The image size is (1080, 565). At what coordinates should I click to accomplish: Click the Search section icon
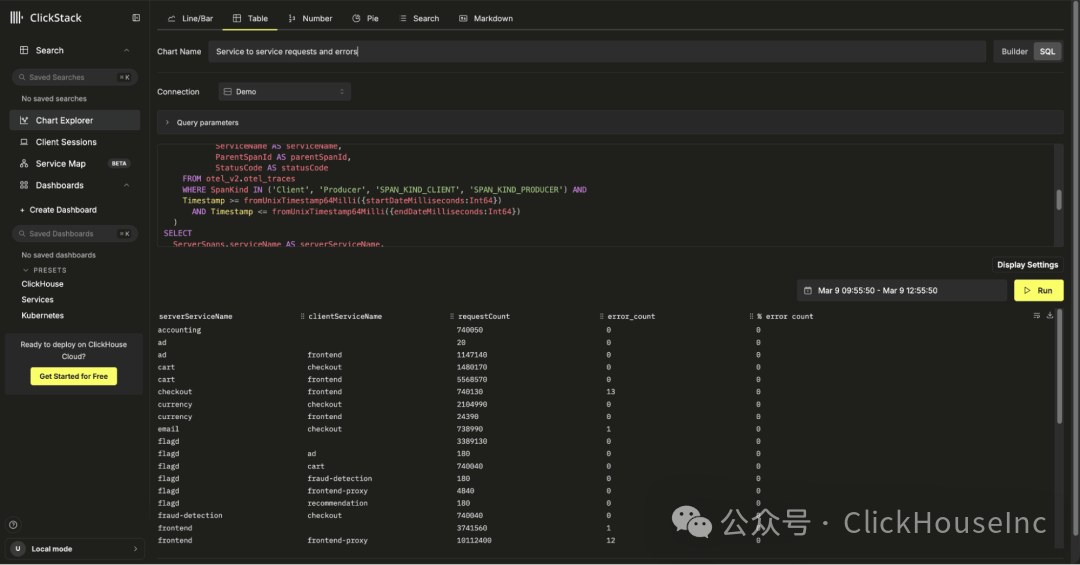tap(24, 50)
